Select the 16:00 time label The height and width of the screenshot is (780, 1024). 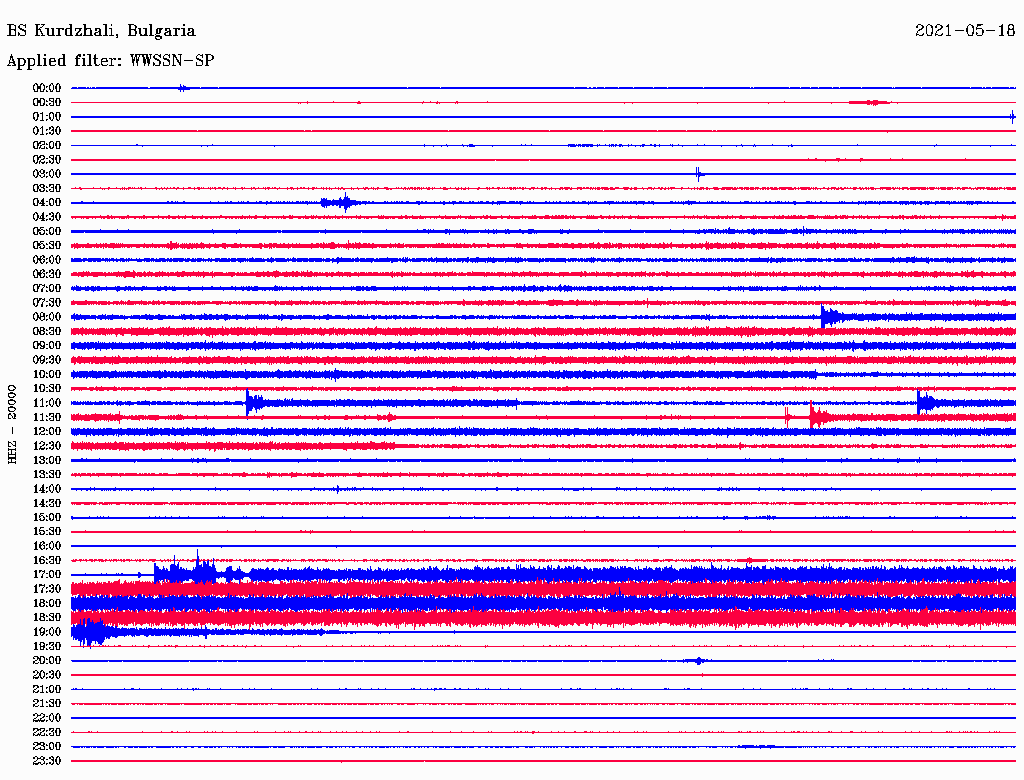point(47,546)
